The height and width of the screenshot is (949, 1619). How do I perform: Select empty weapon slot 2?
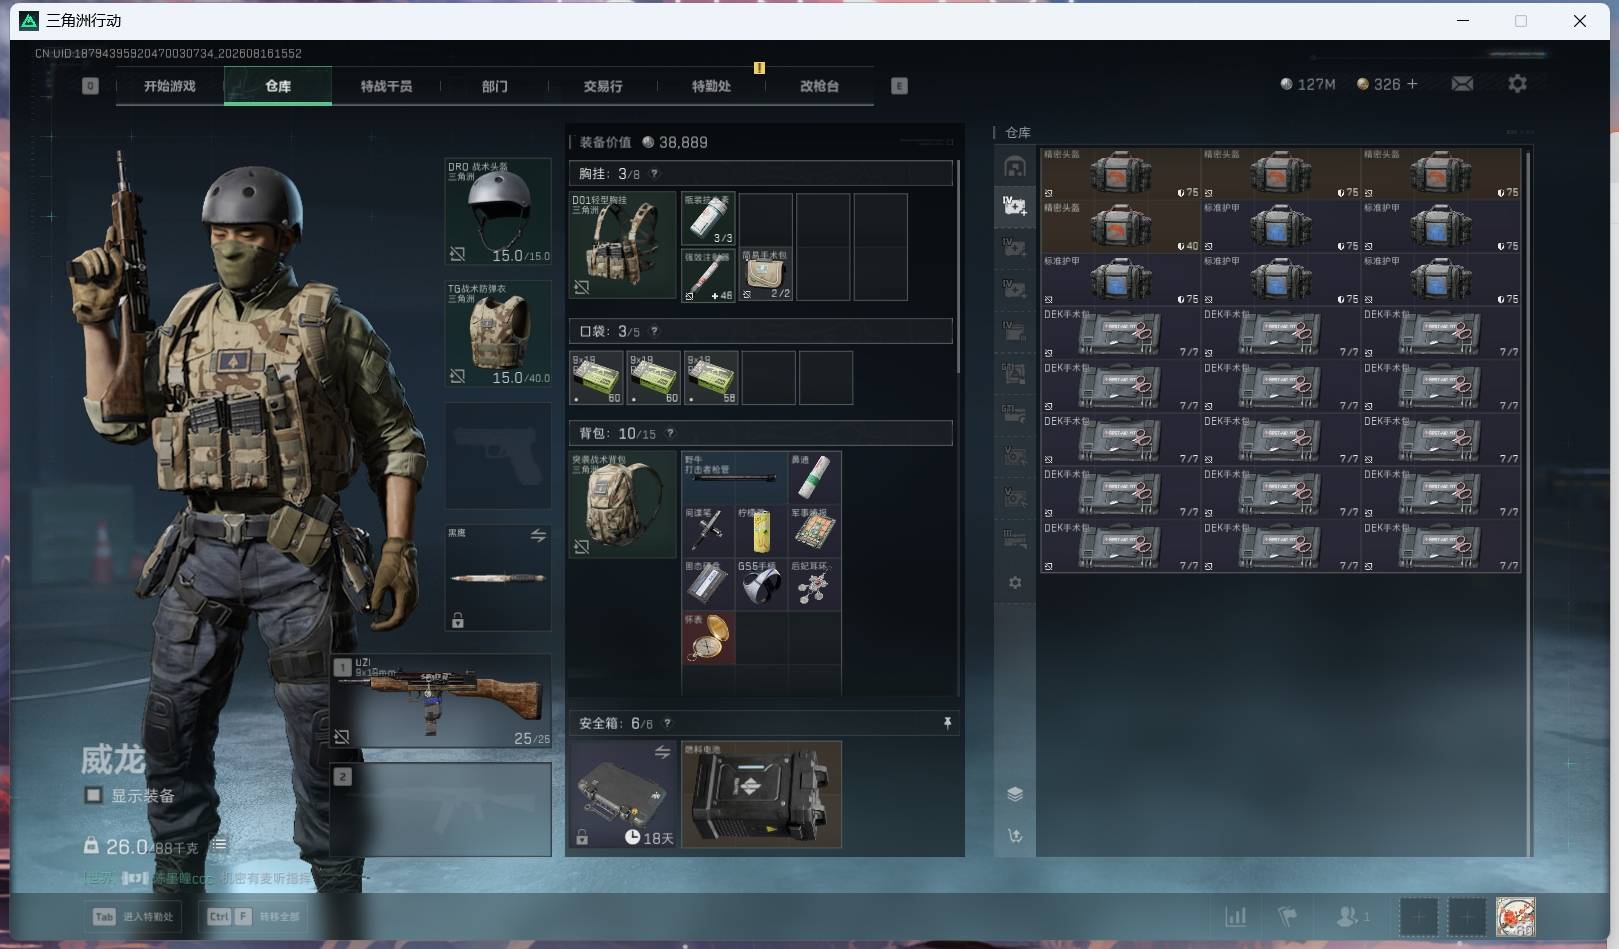tap(441, 809)
